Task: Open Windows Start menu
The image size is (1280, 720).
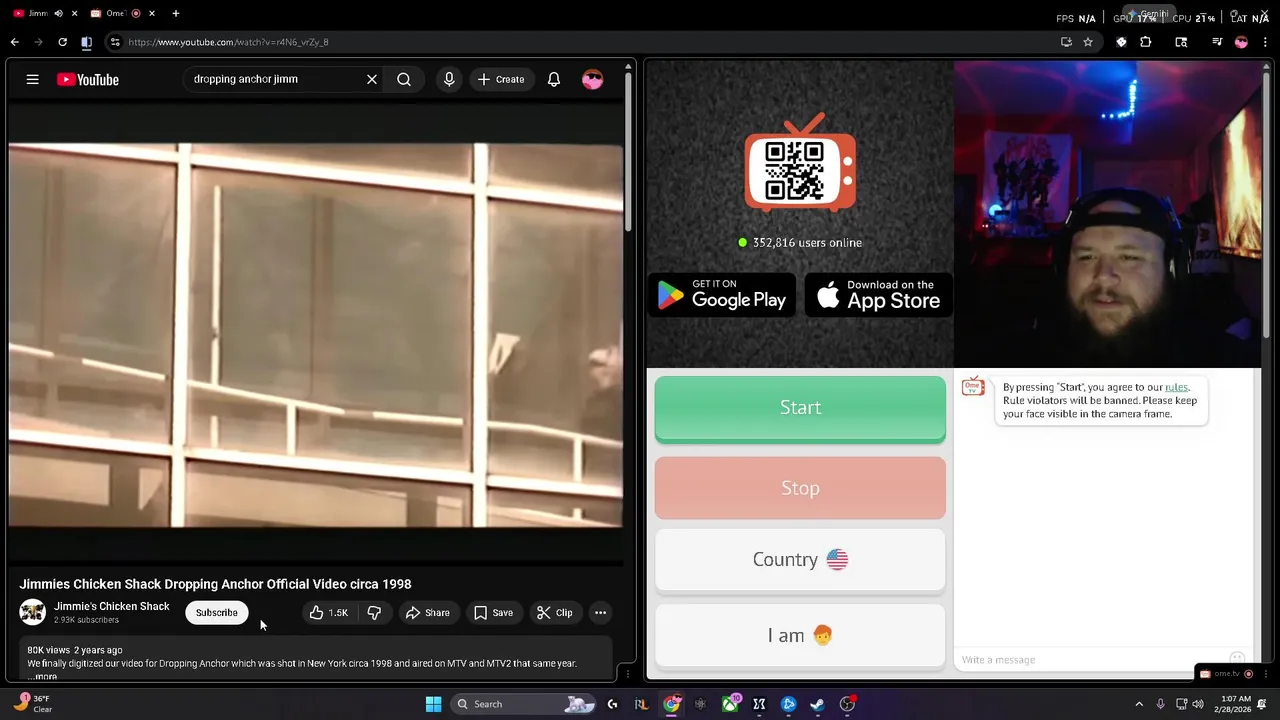Action: pos(433,704)
